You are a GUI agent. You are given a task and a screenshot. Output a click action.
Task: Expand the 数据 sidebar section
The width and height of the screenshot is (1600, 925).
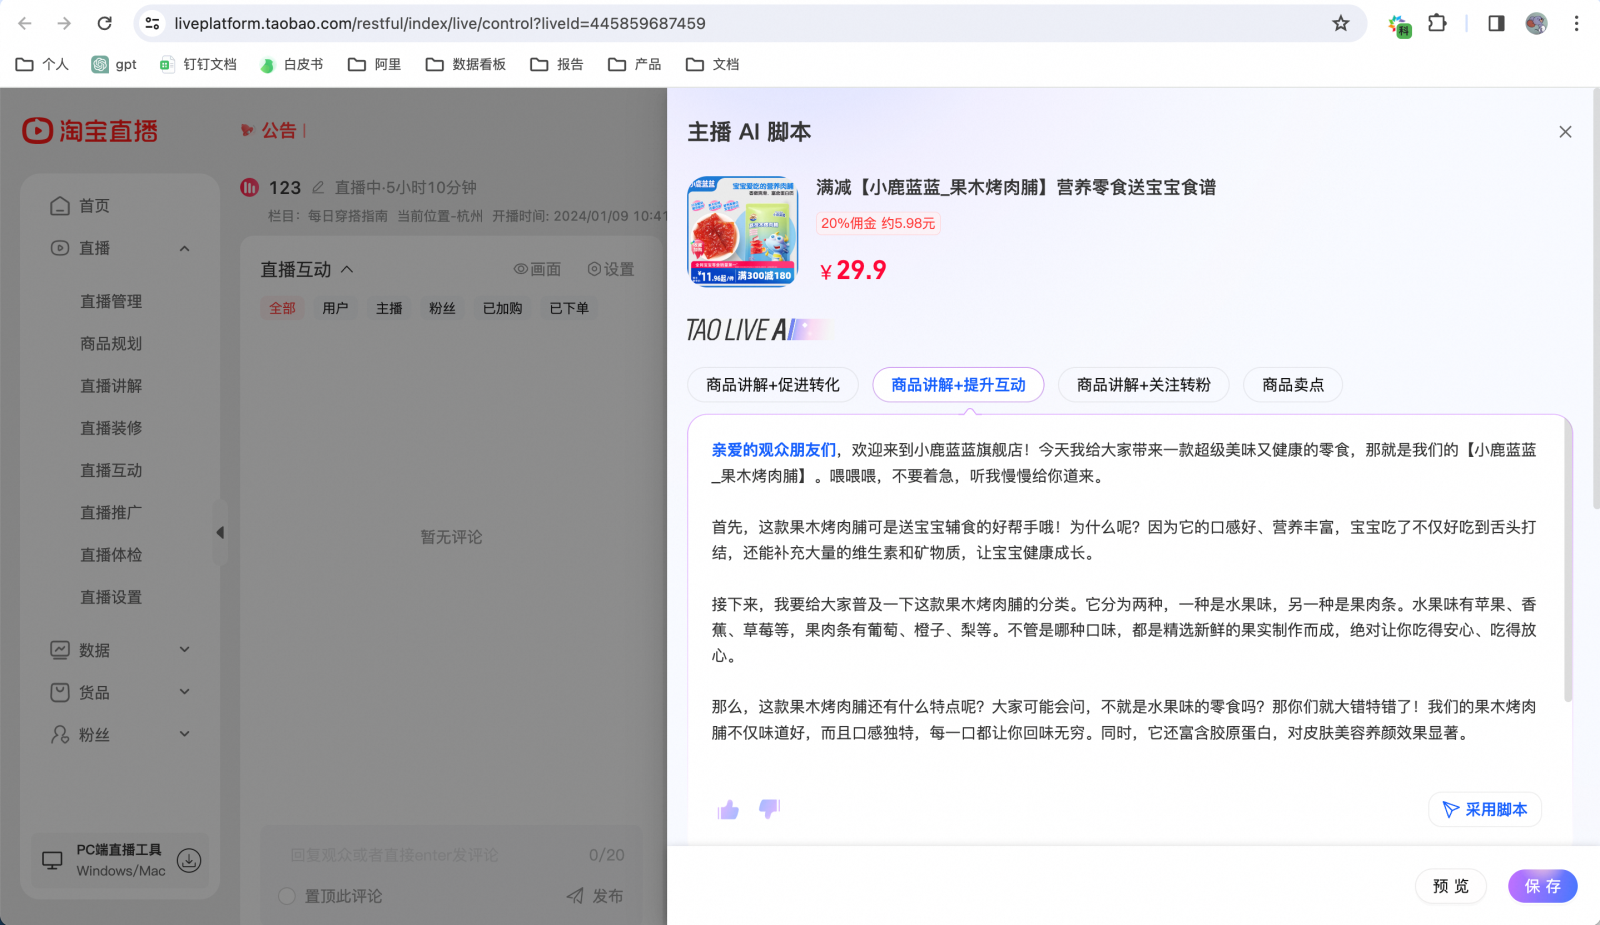pos(185,650)
